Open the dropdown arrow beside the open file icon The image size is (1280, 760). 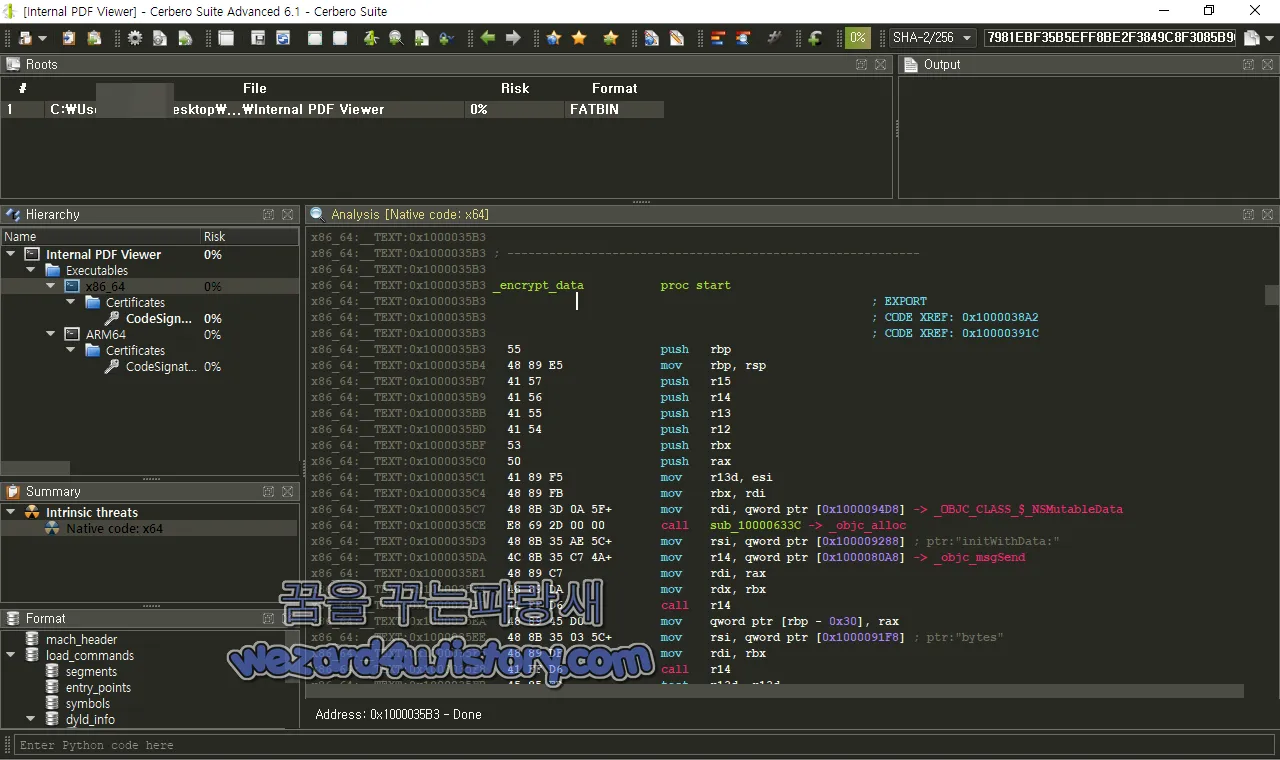[43, 38]
